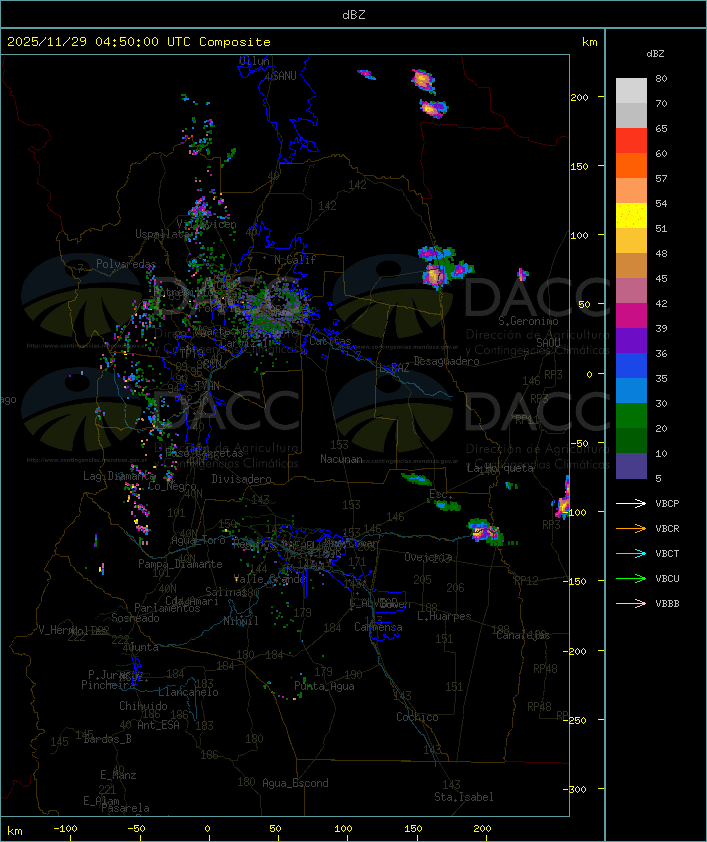
Task: Click the 'Nacunan' map label
Action: click(x=341, y=459)
